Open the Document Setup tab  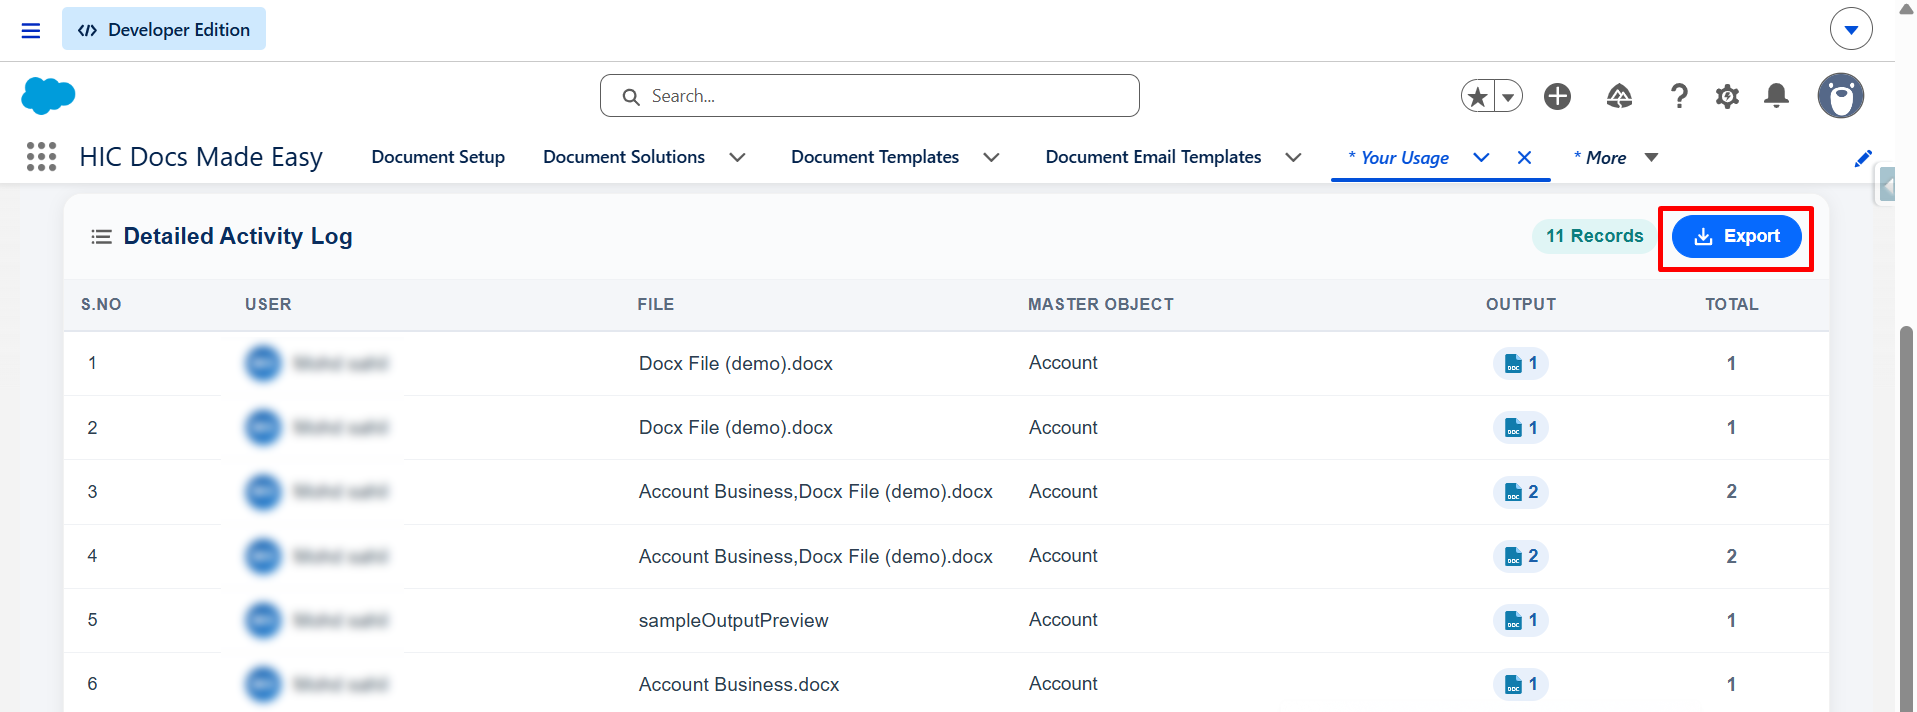[x=438, y=157]
